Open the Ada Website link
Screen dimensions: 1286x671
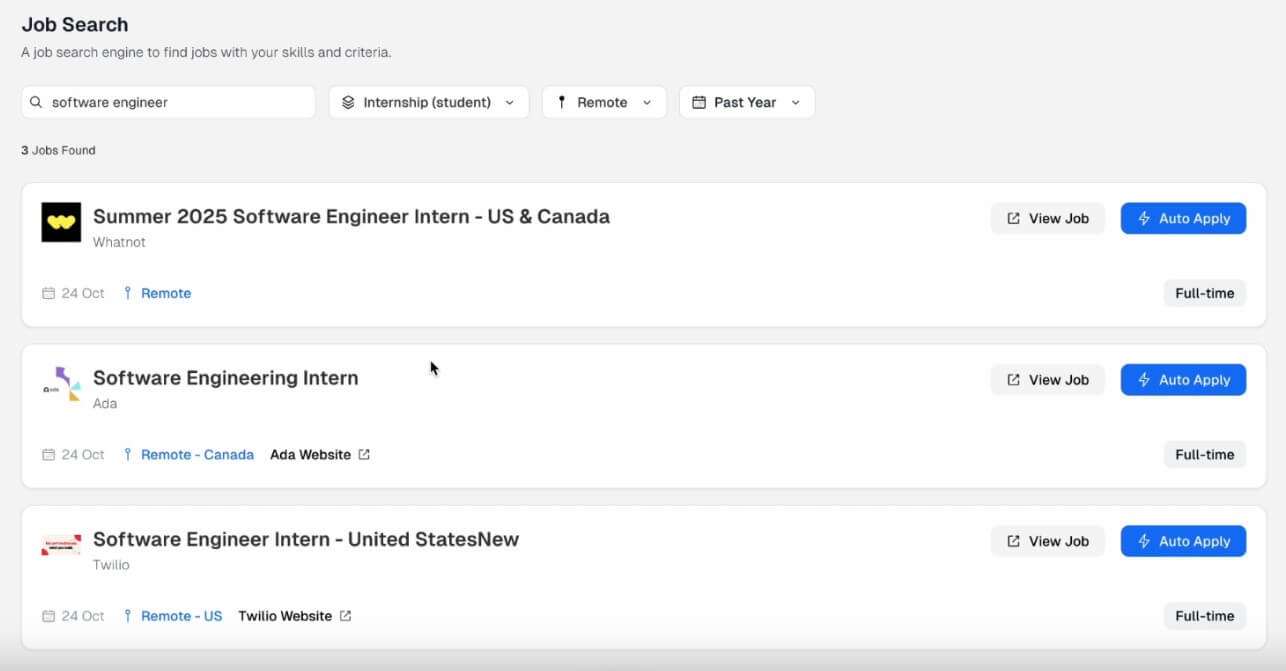[x=310, y=454]
